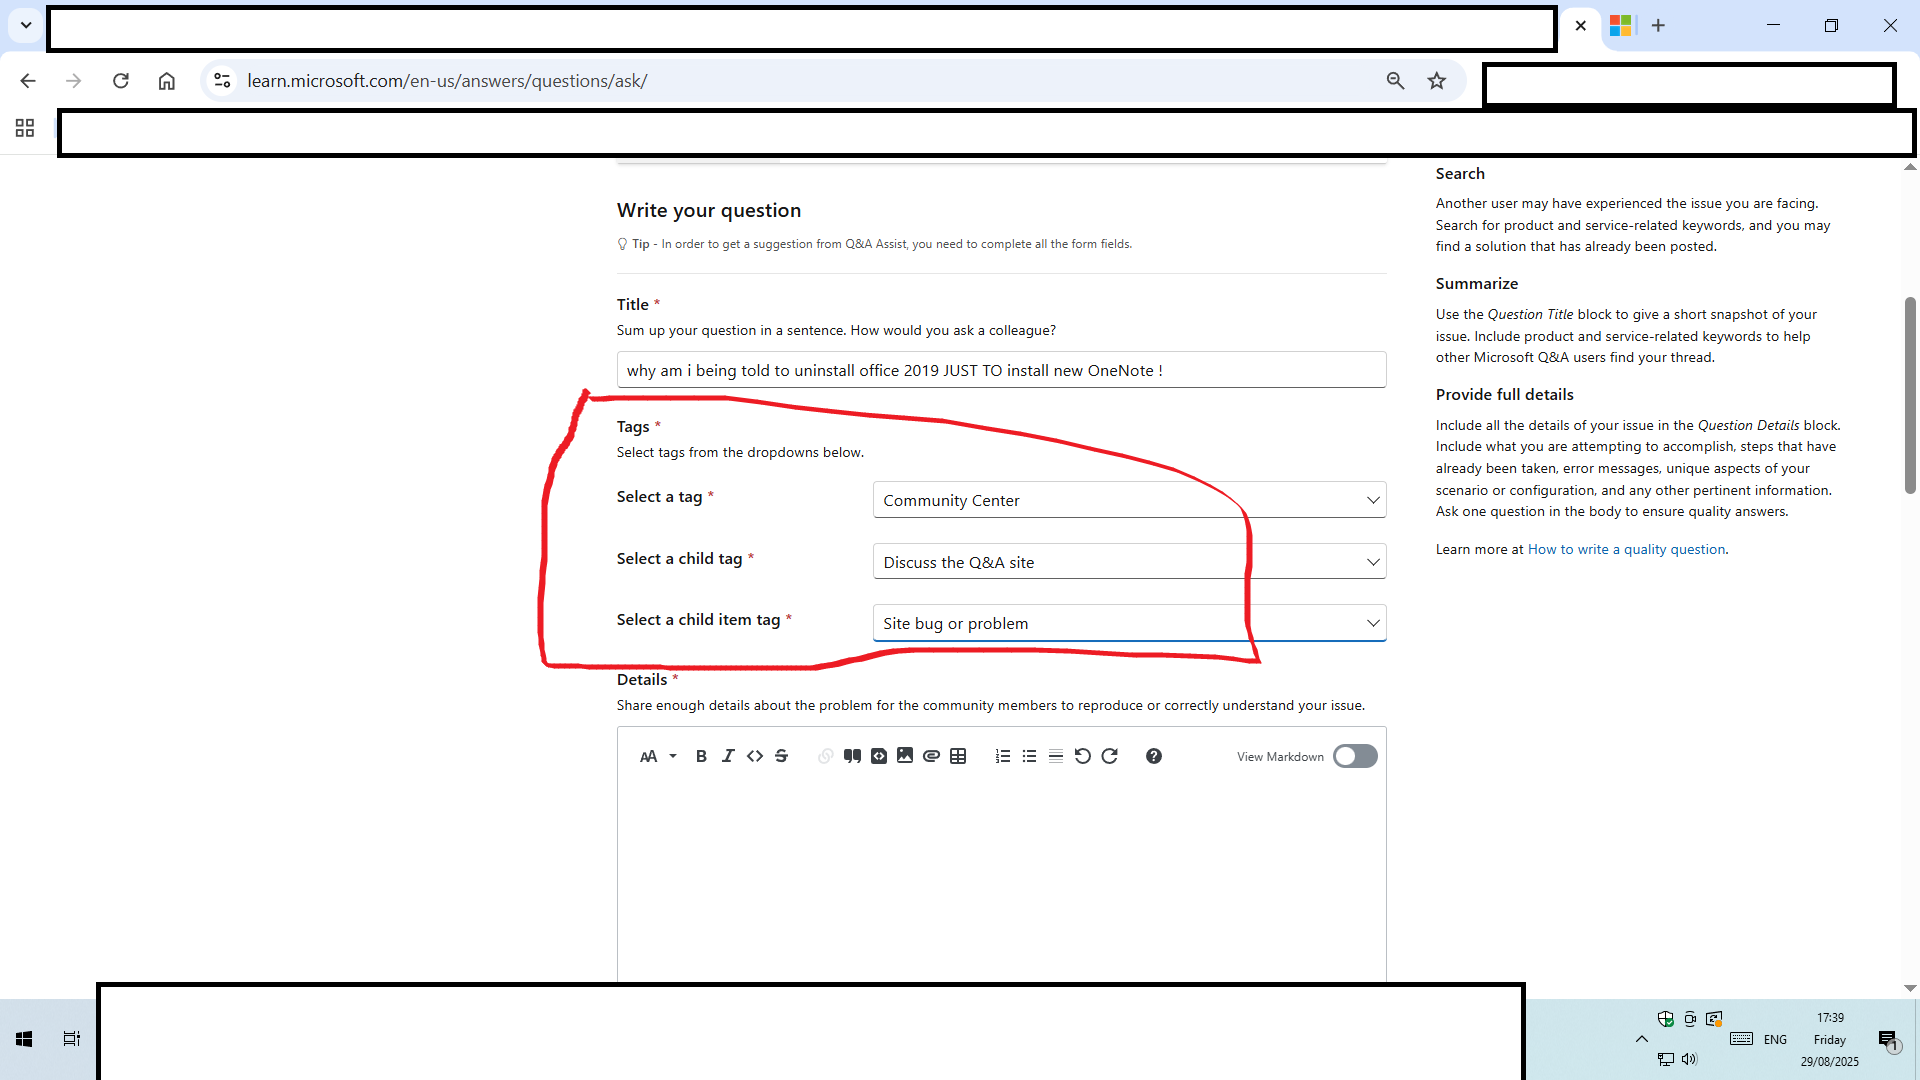
Task: Open the How to write a quality question link
Action: pos(1626,549)
